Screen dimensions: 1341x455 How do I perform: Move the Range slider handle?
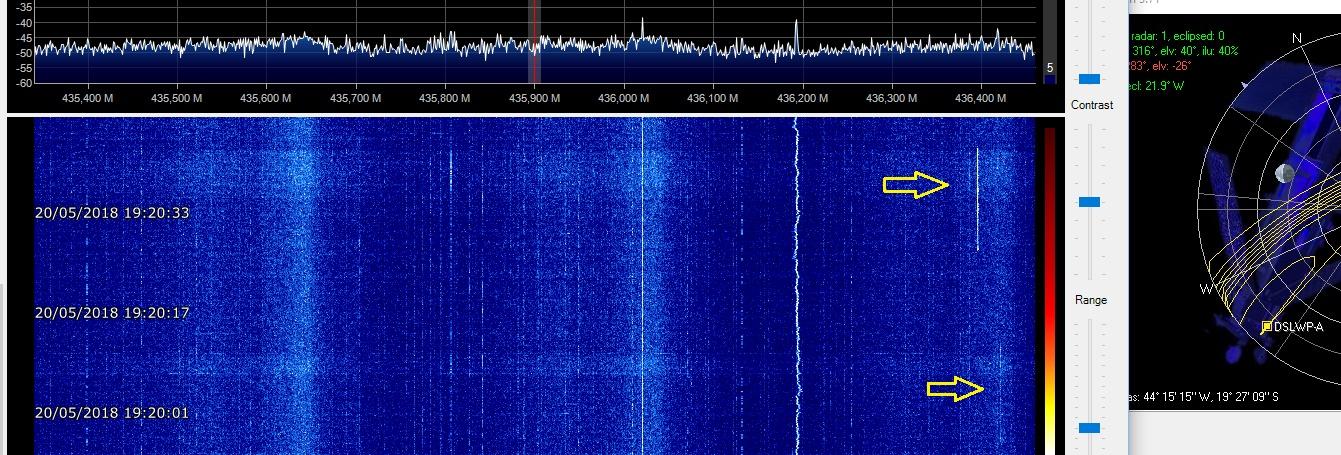(x=1090, y=428)
